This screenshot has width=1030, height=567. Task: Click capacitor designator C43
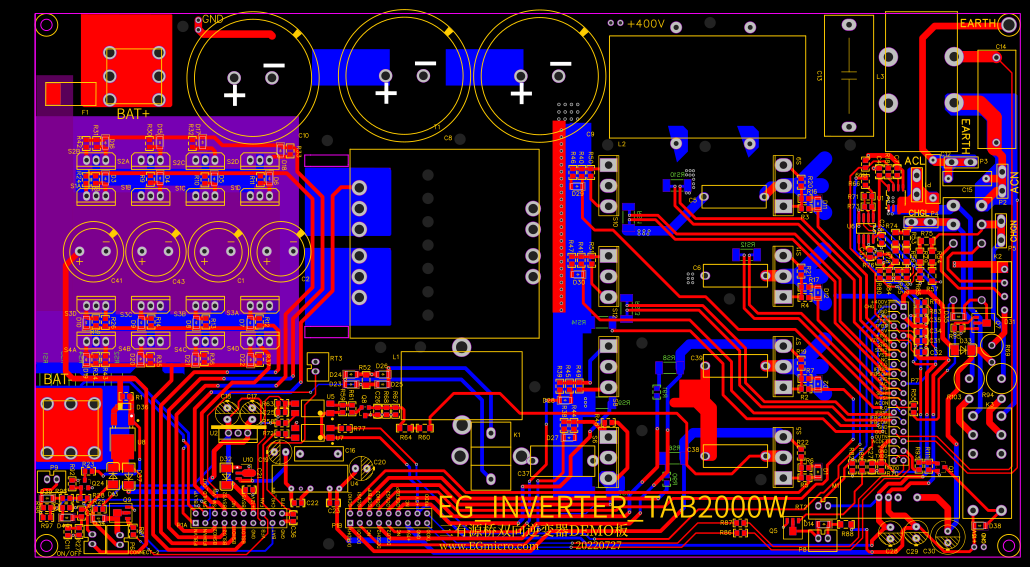pyautogui.click(x=179, y=281)
